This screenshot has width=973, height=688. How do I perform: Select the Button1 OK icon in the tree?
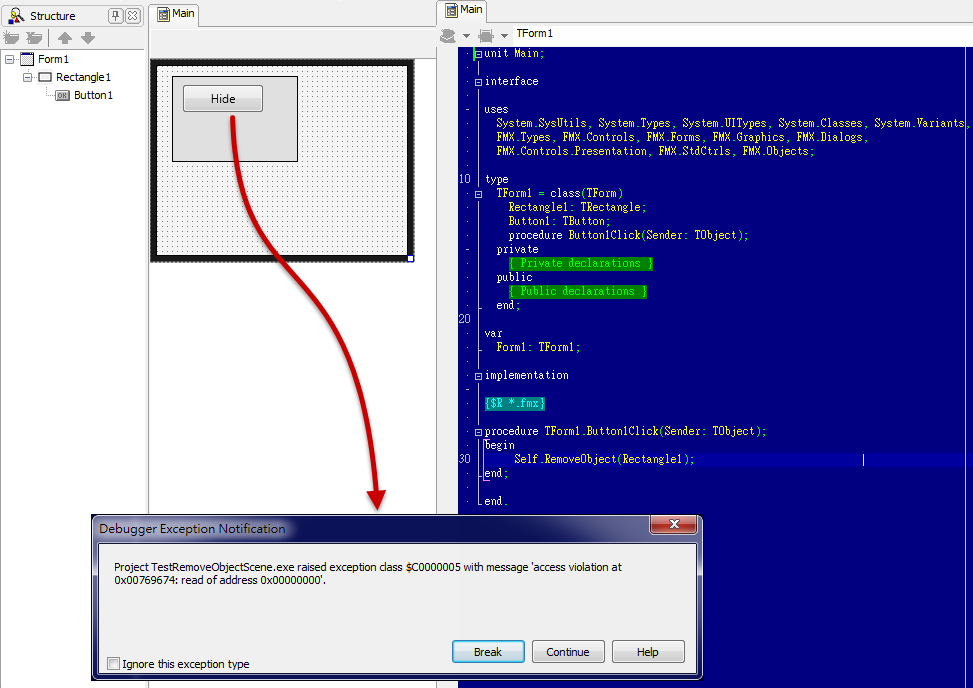point(62,96)
